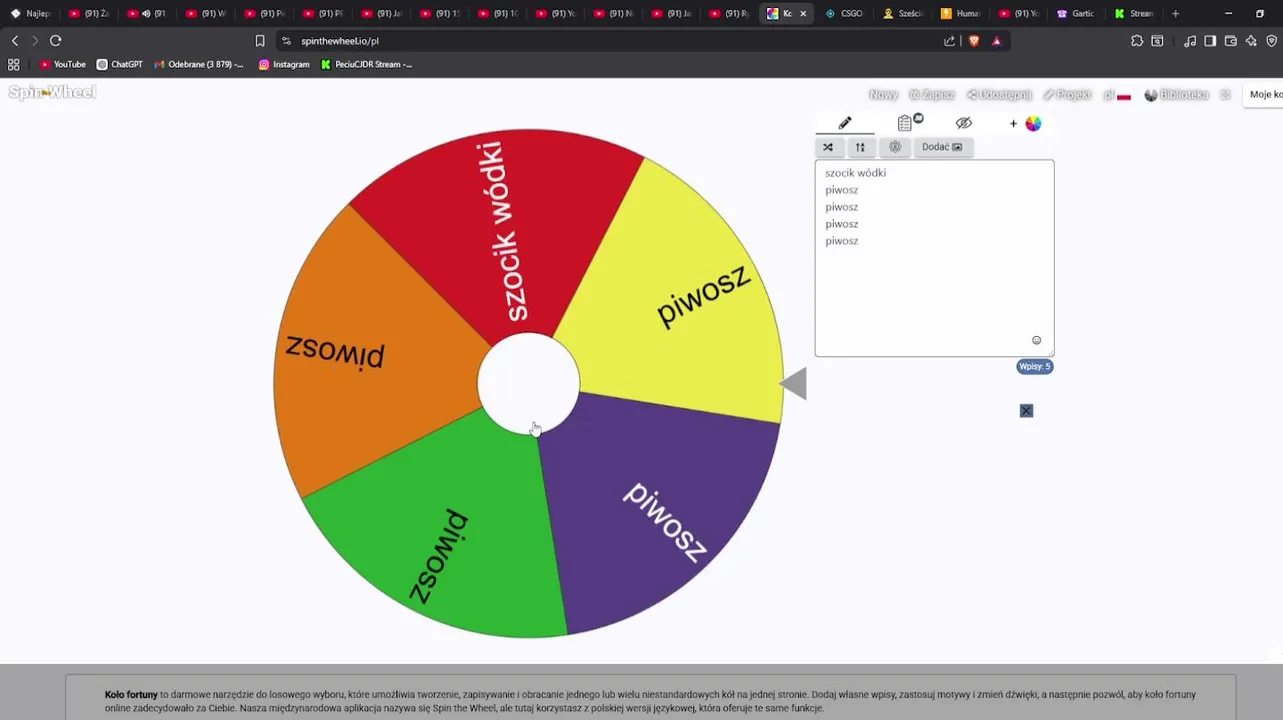Switch to the CSGO browser tab
The image size is (1283, 720).
pyautogui.click(x=844, y=14)
